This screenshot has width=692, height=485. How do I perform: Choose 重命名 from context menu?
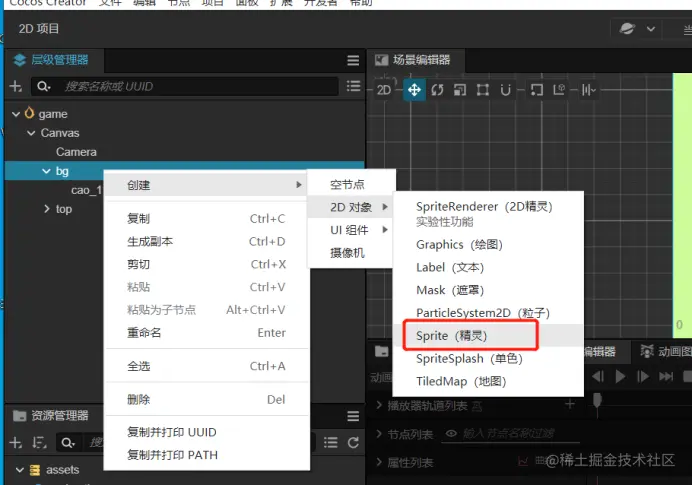(207, 333)
